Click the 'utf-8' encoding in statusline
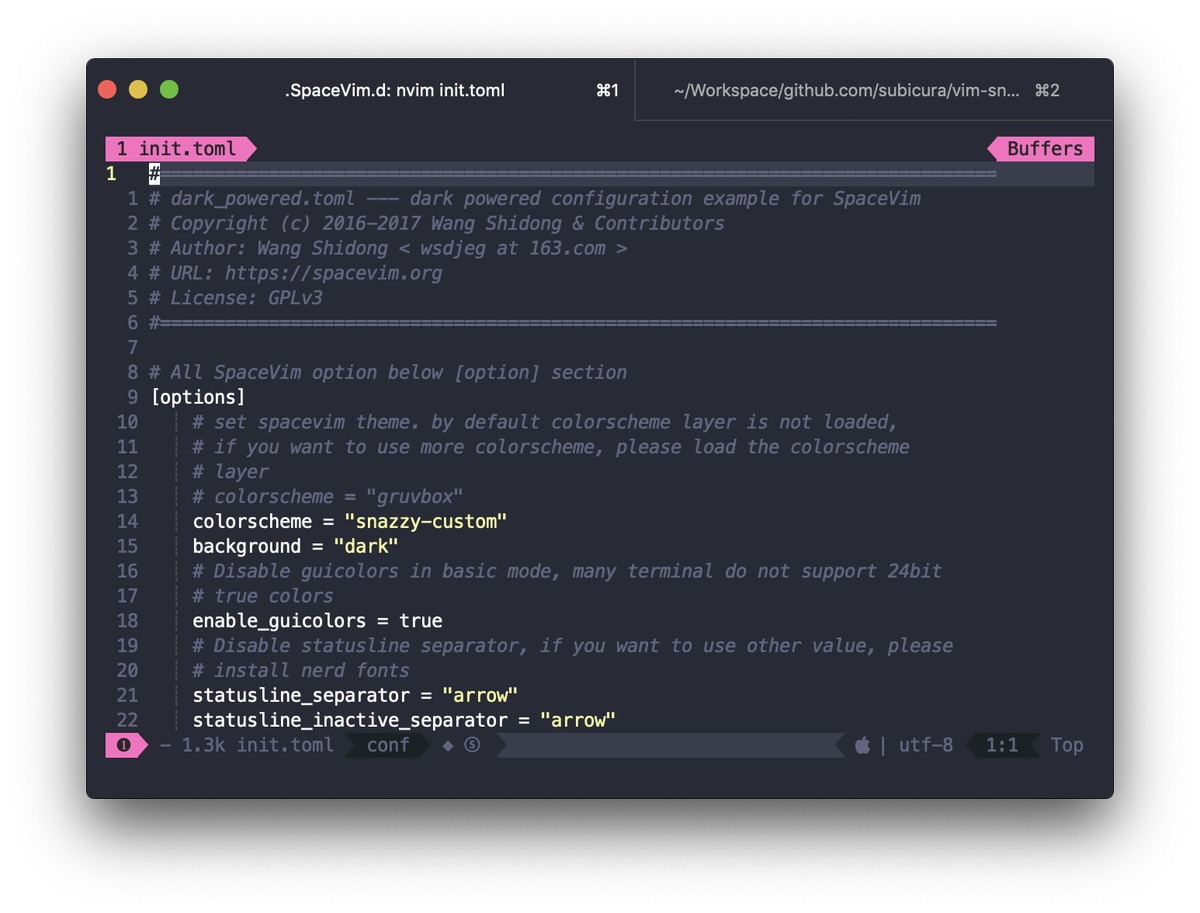 tap(926, 745)
